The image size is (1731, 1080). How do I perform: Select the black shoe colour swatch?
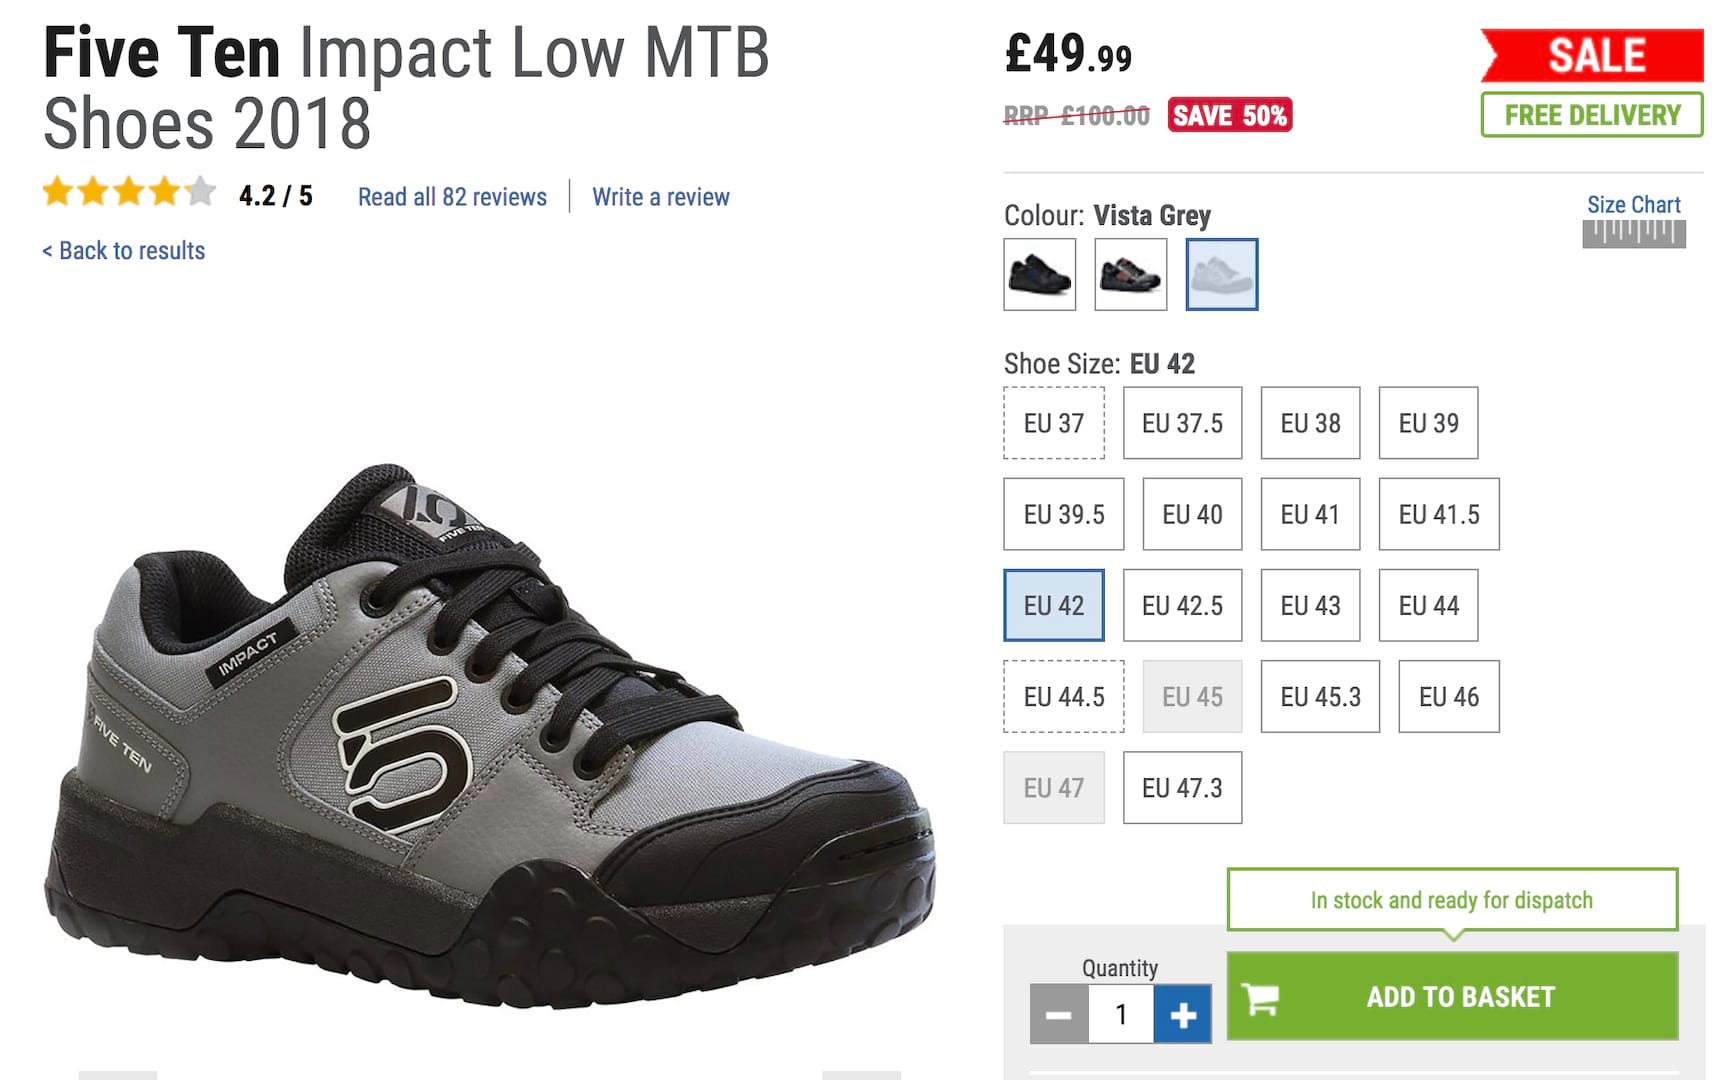[x=1040, y=274]
